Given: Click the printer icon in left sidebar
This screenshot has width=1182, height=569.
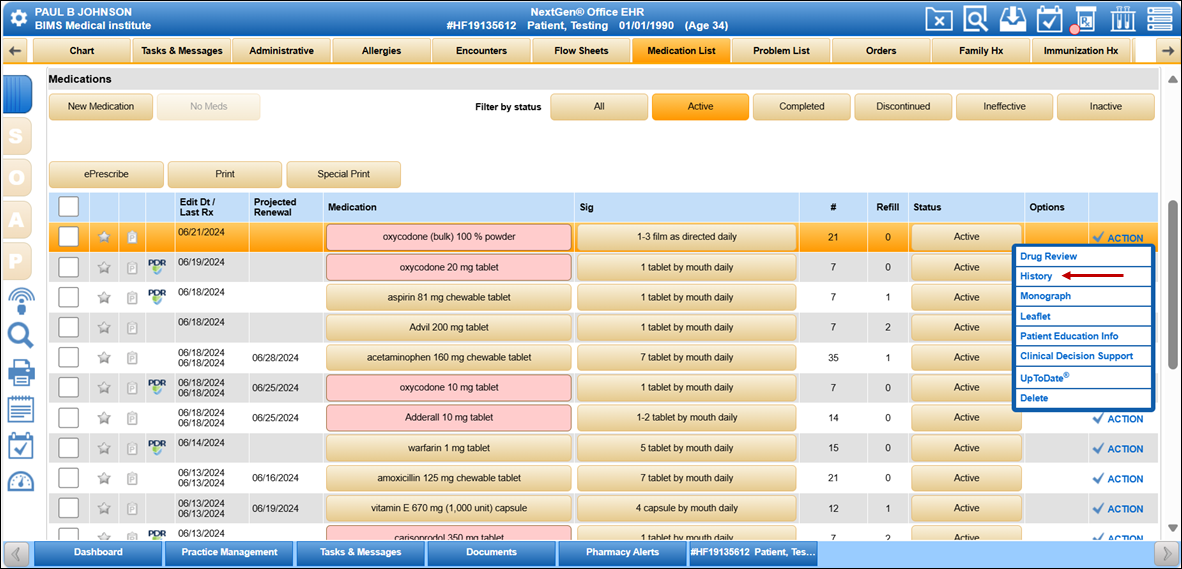Looking at the screenshot, I should tap(21, 373).
